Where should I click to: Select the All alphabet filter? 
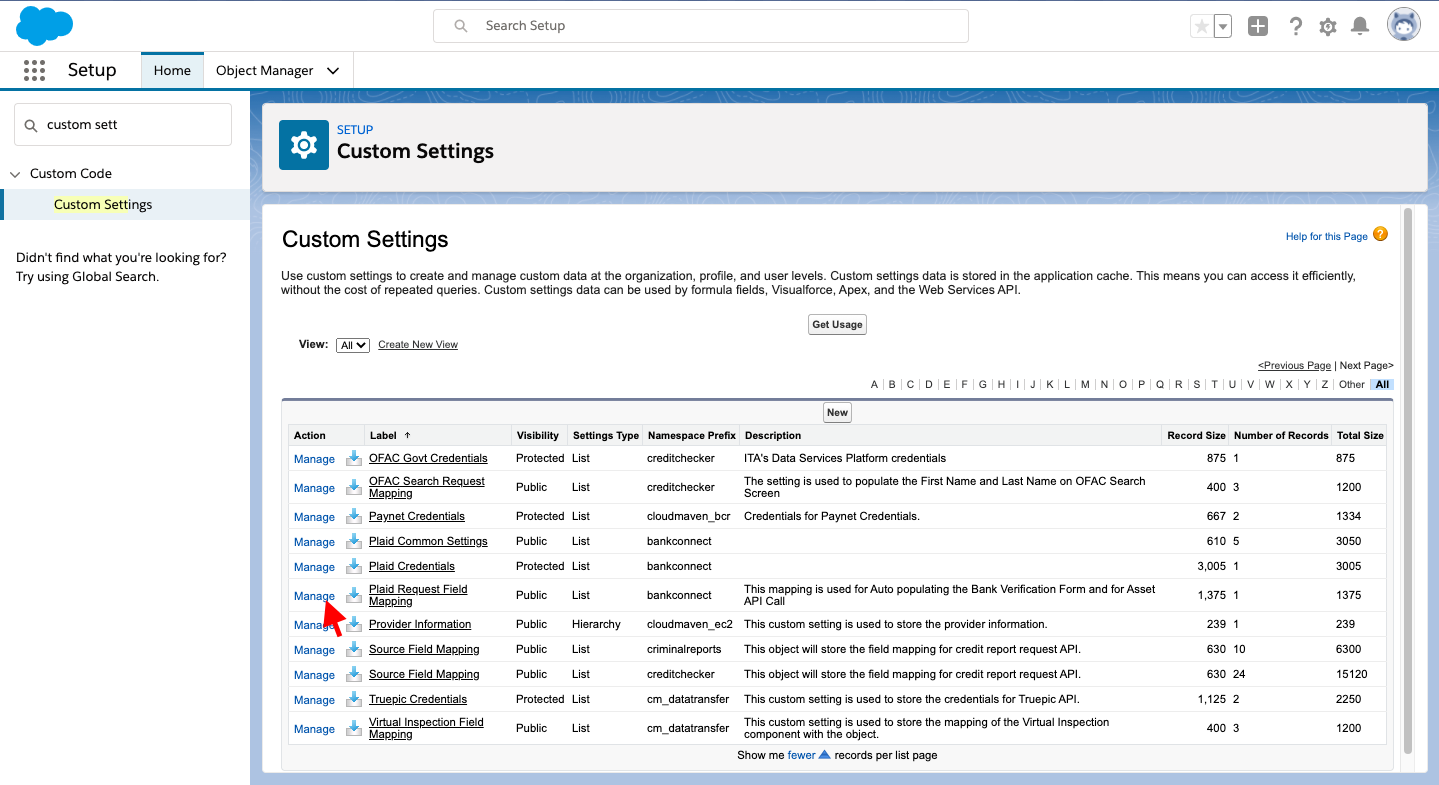(1382, 384)
